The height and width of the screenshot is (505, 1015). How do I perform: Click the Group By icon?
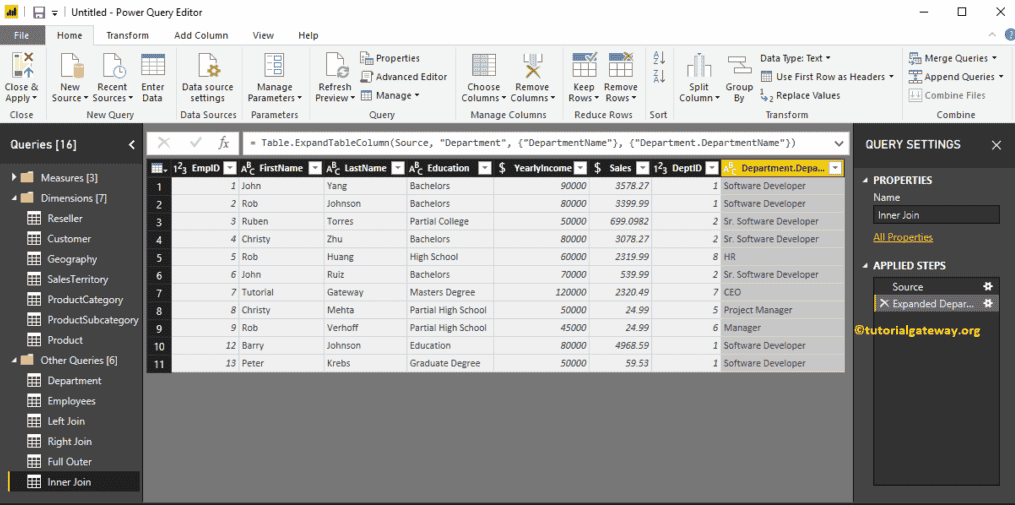point(739,65)
